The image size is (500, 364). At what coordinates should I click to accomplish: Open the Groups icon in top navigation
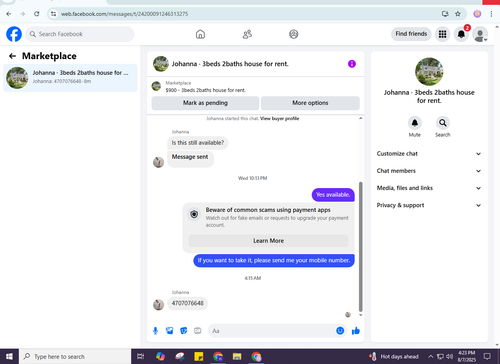pyautogui.click(x=294, y=34)
